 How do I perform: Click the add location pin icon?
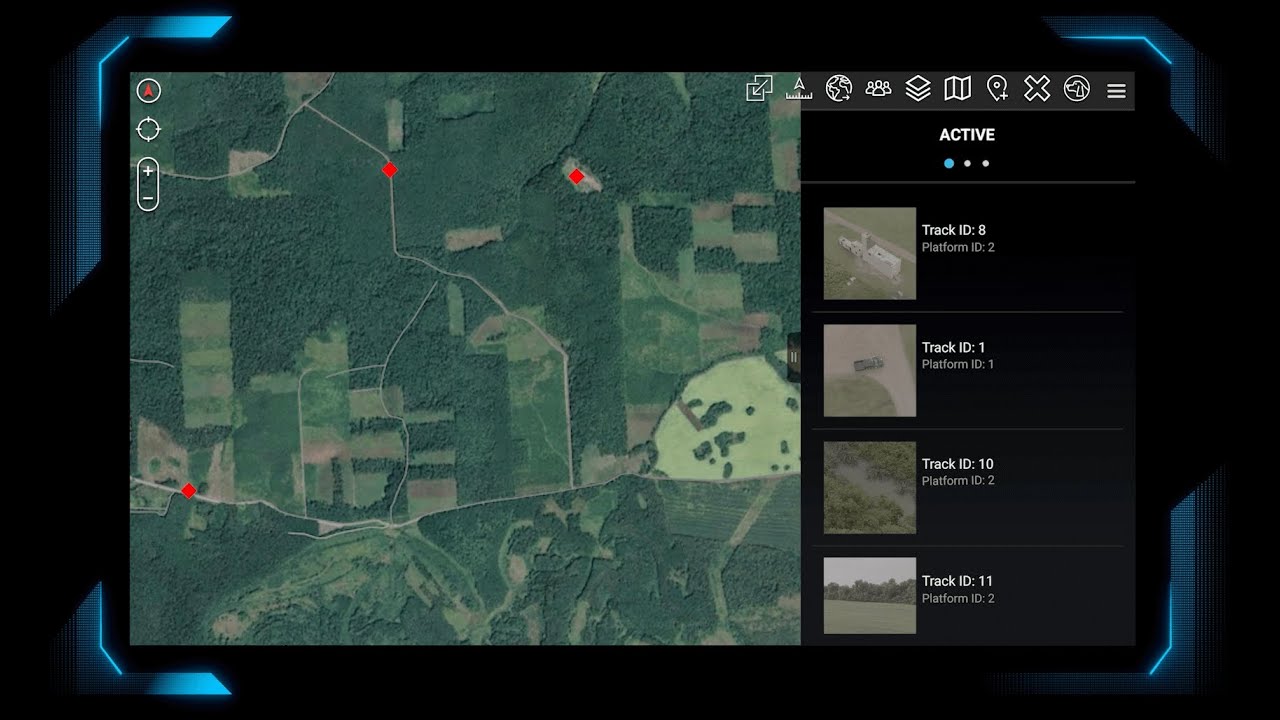[x=997, y=89]
